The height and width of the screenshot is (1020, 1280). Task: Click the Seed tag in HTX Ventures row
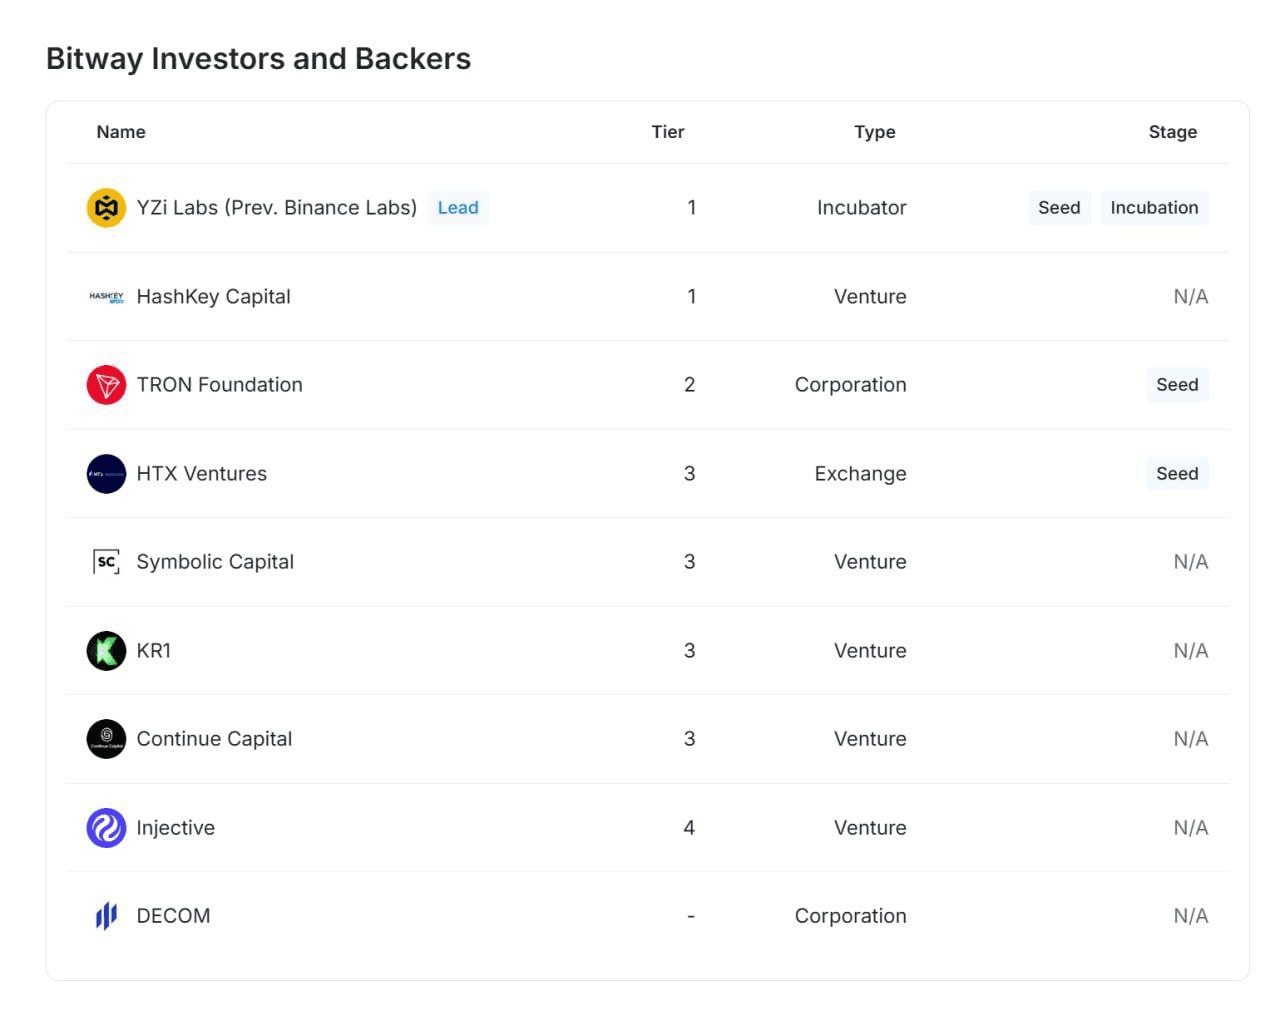pyautogui.click(x=1177, y=474)
